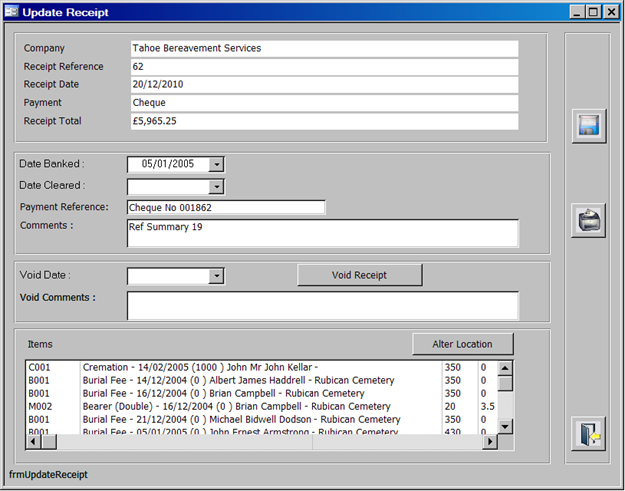The width and height of the screenshot is (625, 491).
Task: Select the Cremation John Kellar item row
Action: 261,367
